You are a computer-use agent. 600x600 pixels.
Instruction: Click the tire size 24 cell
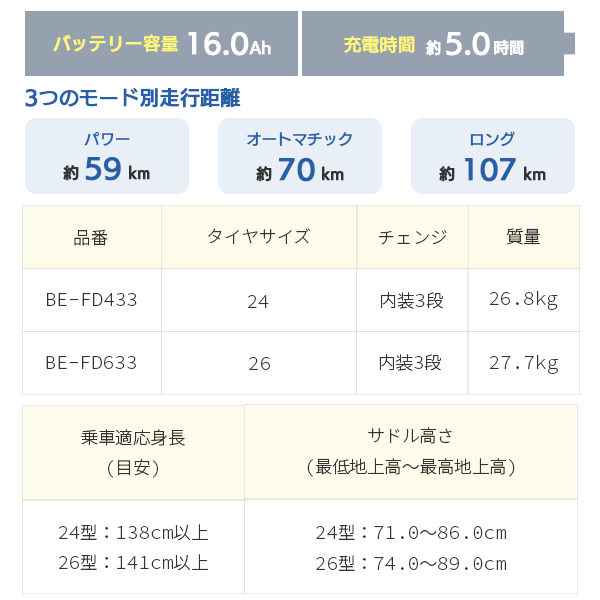259,300
